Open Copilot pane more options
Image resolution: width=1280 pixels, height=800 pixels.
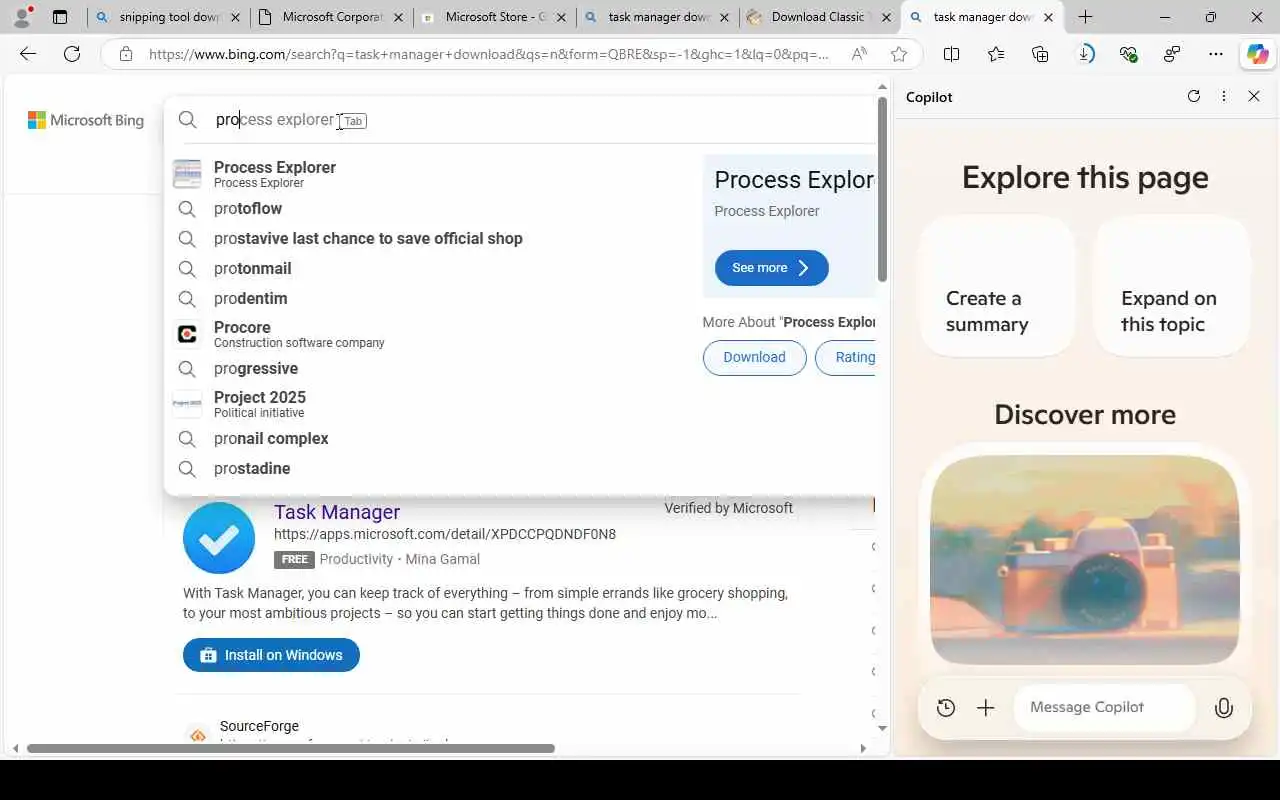[x=1224, y=96]
